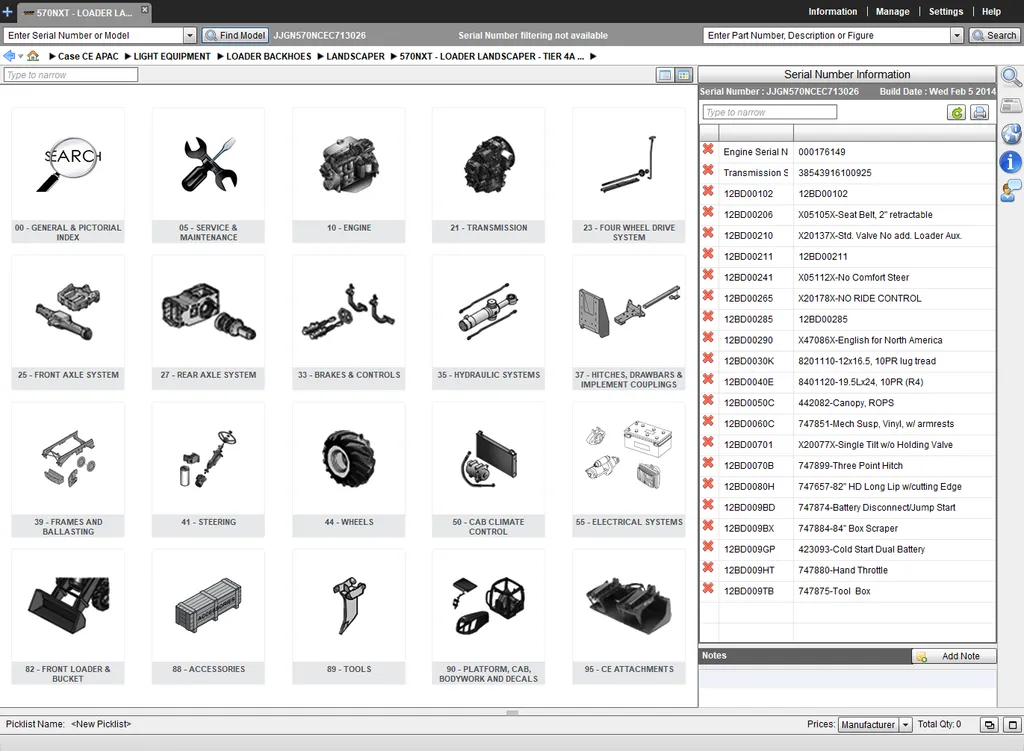Expand breadcrumb arrow before Case CE APAC

[52, 56]
